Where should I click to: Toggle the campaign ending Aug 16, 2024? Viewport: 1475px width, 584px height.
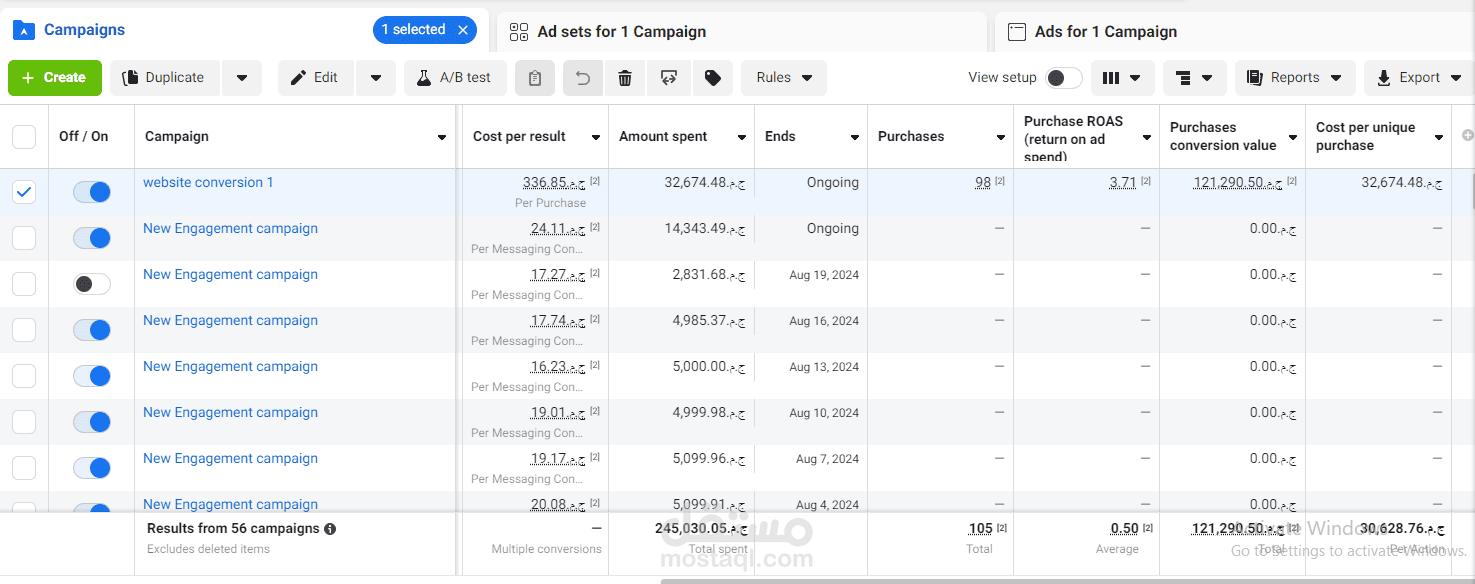click(x=92, y=330)
